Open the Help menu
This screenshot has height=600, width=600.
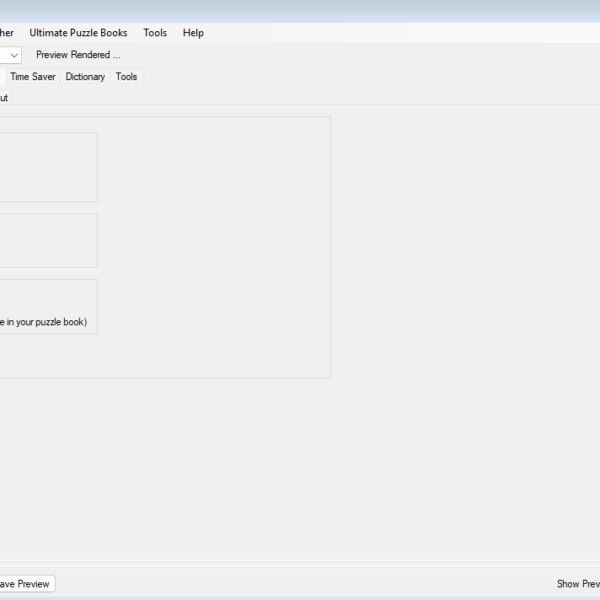click(193, 33)
